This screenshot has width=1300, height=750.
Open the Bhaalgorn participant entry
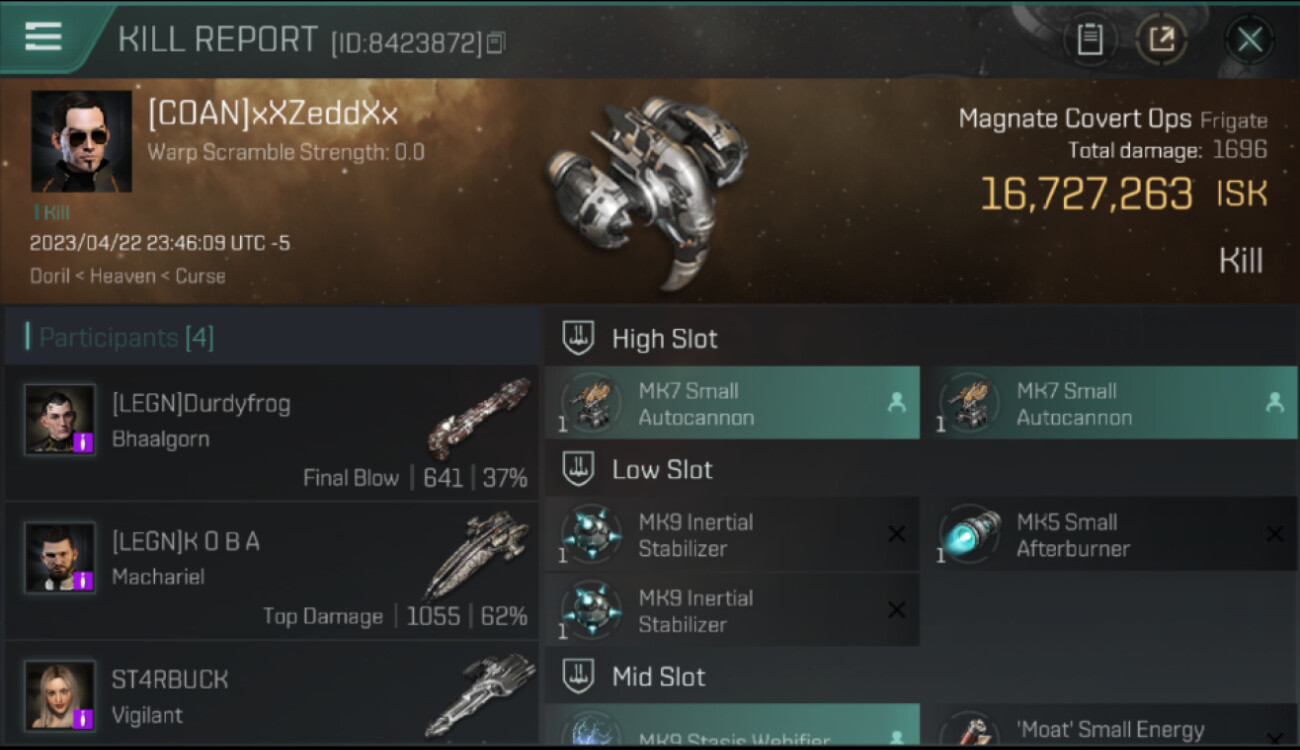[x=271, y=432]
